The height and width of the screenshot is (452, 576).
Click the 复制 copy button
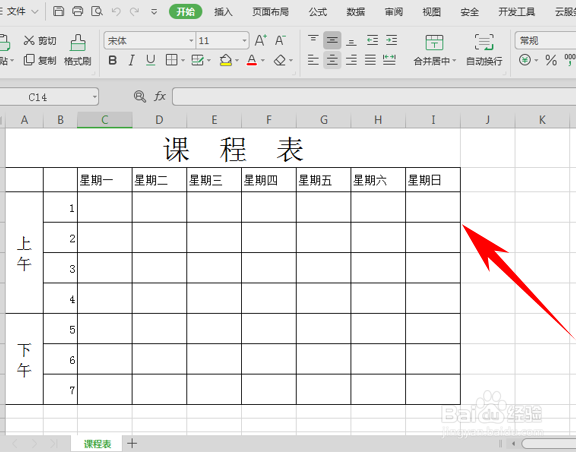pos(40,60)
